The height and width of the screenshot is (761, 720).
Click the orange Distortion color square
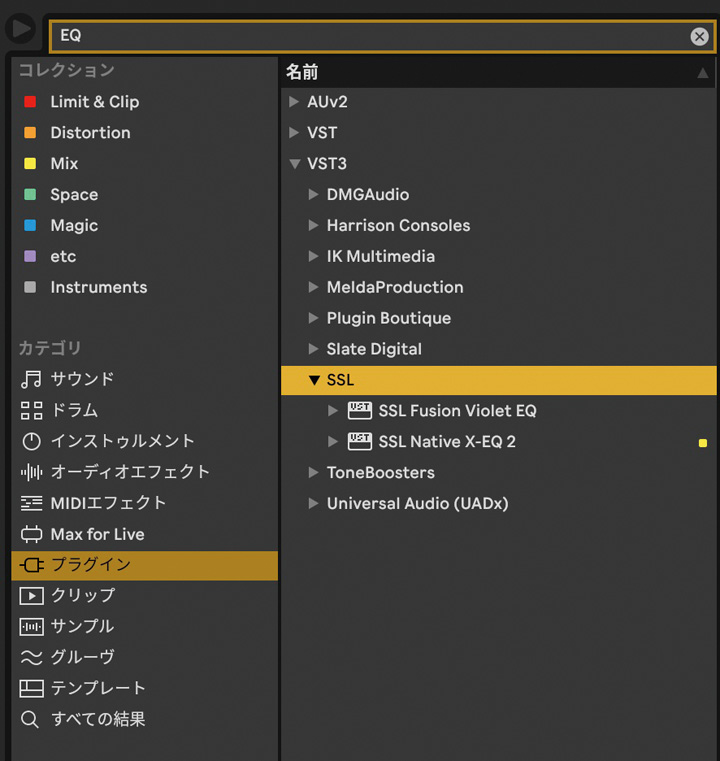[x=30, y=133]
